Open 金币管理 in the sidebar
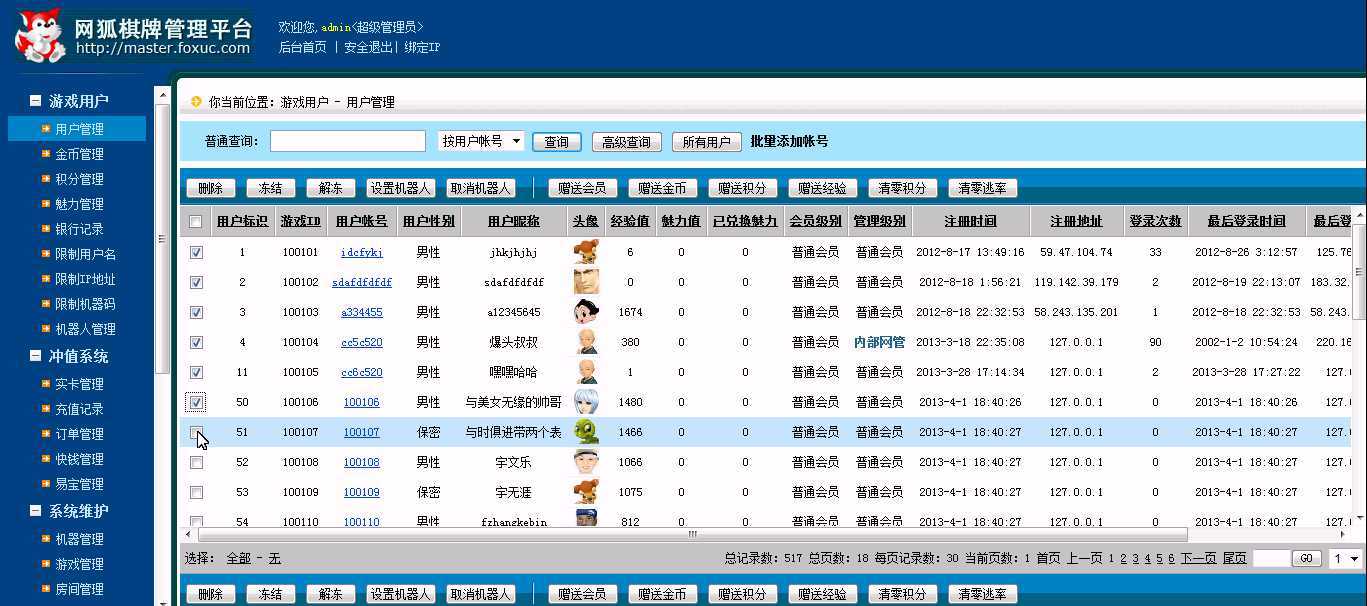Viewport: 1367px width, 606px height. [x=79, y=154]
